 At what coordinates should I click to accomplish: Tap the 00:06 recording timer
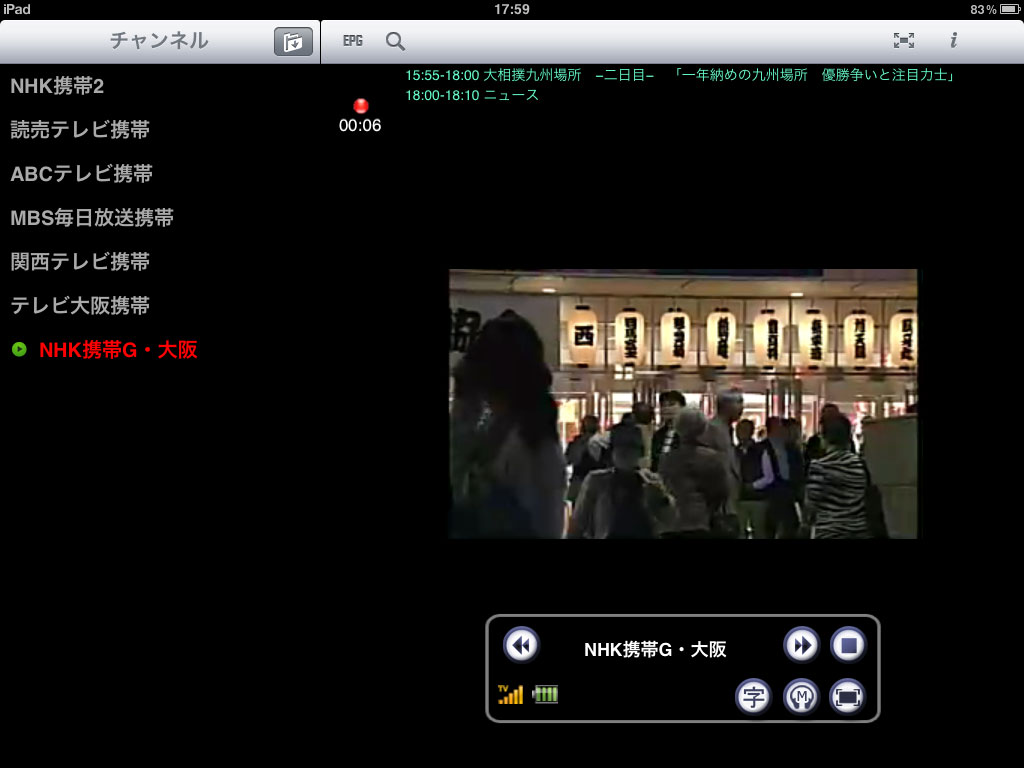[x=360, y=125]
